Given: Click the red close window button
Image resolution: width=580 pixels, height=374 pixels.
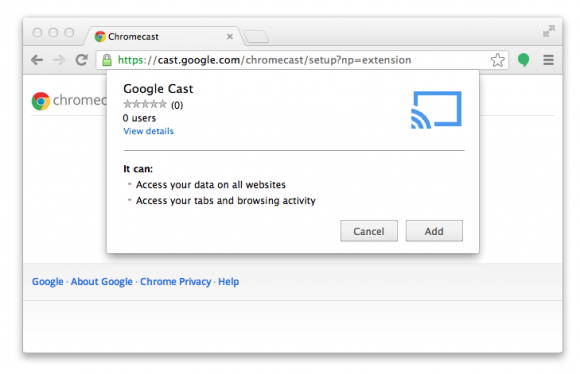Looking at the screenshot, I should 37,33.
